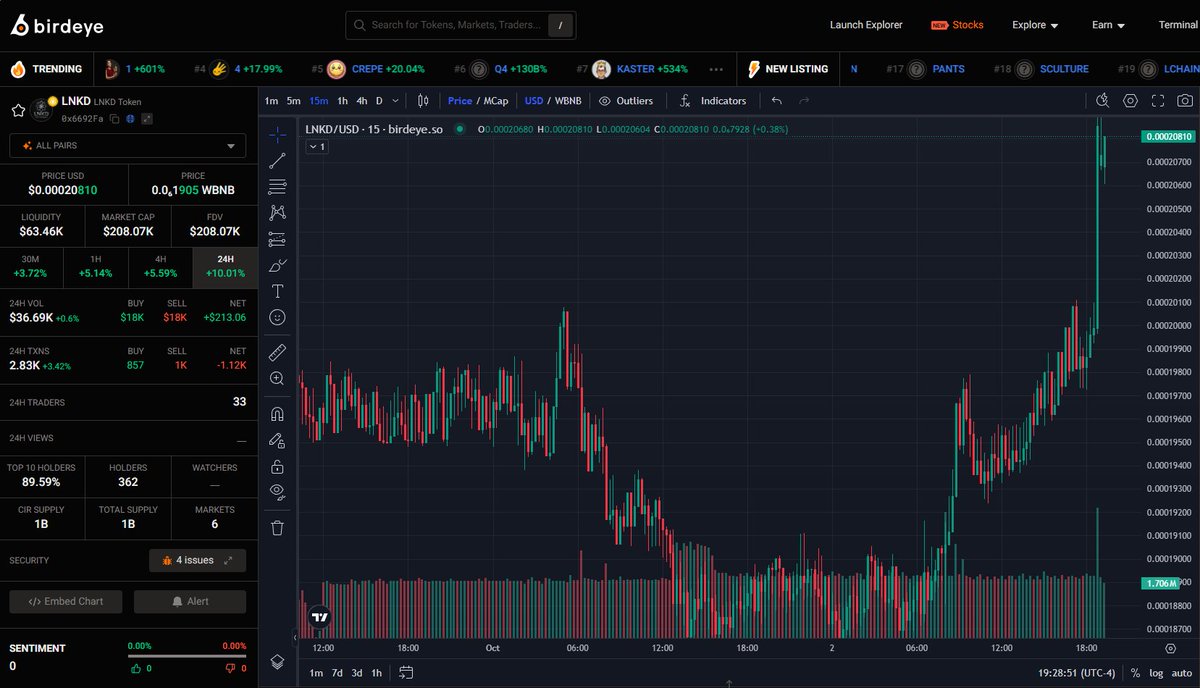The height and width of the screenshot is (688, 1200).
Task: Open the go-to-date calendar icon
Action: [406, 673]
